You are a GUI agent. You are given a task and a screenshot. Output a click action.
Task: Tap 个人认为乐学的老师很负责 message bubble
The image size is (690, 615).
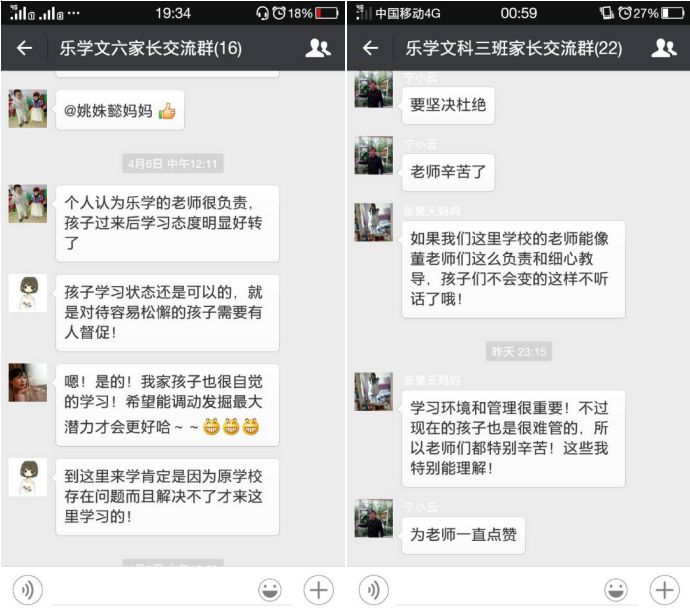[x=167, y=223]
